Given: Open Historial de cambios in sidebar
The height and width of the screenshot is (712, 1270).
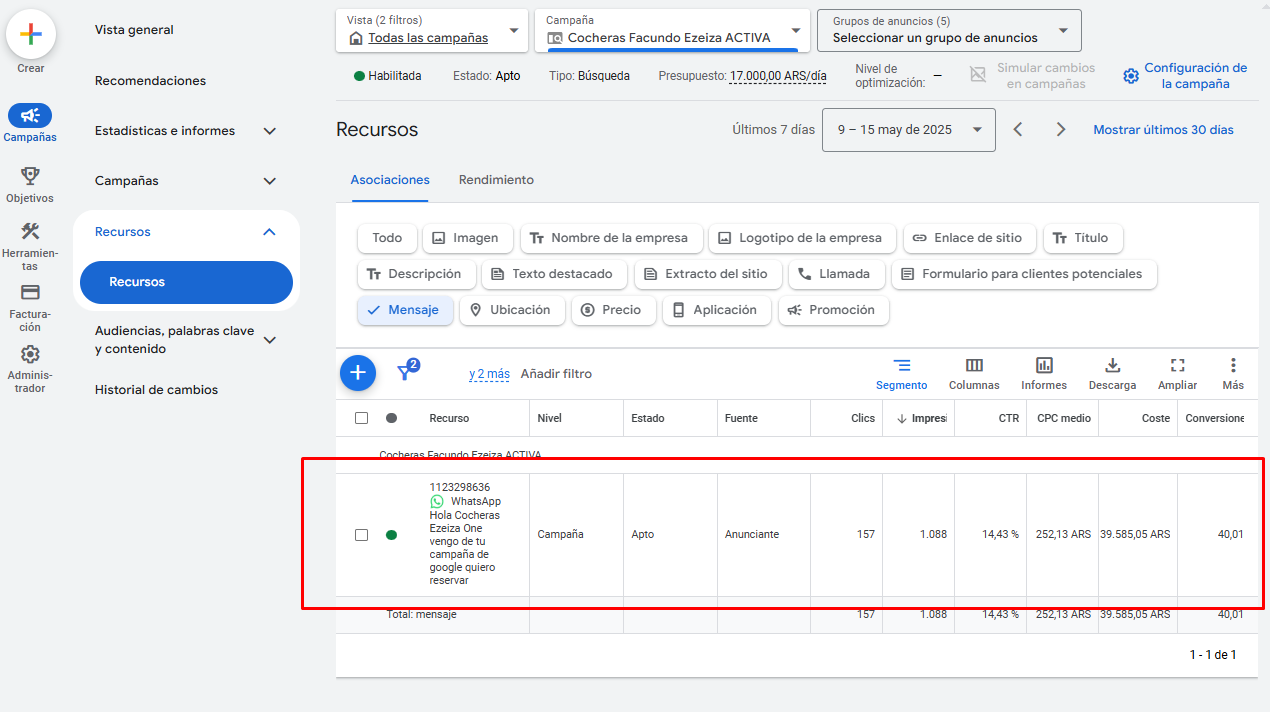Looking at the screenshot, I should tap(156, 390).
